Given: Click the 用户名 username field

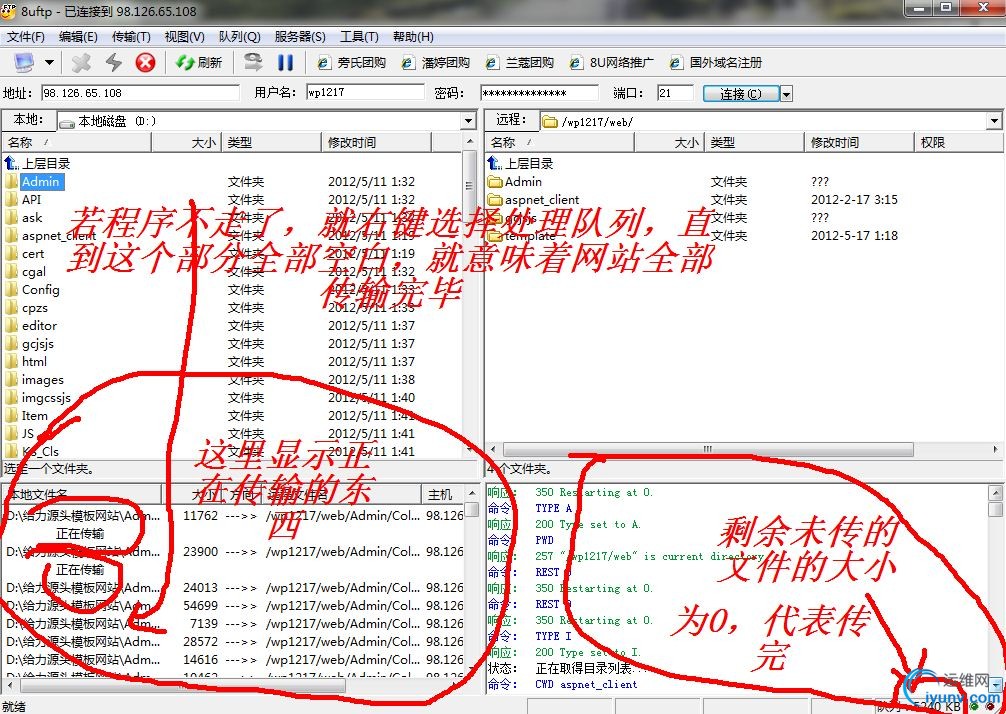Looking at the screenshot, I should coord(365,92).
